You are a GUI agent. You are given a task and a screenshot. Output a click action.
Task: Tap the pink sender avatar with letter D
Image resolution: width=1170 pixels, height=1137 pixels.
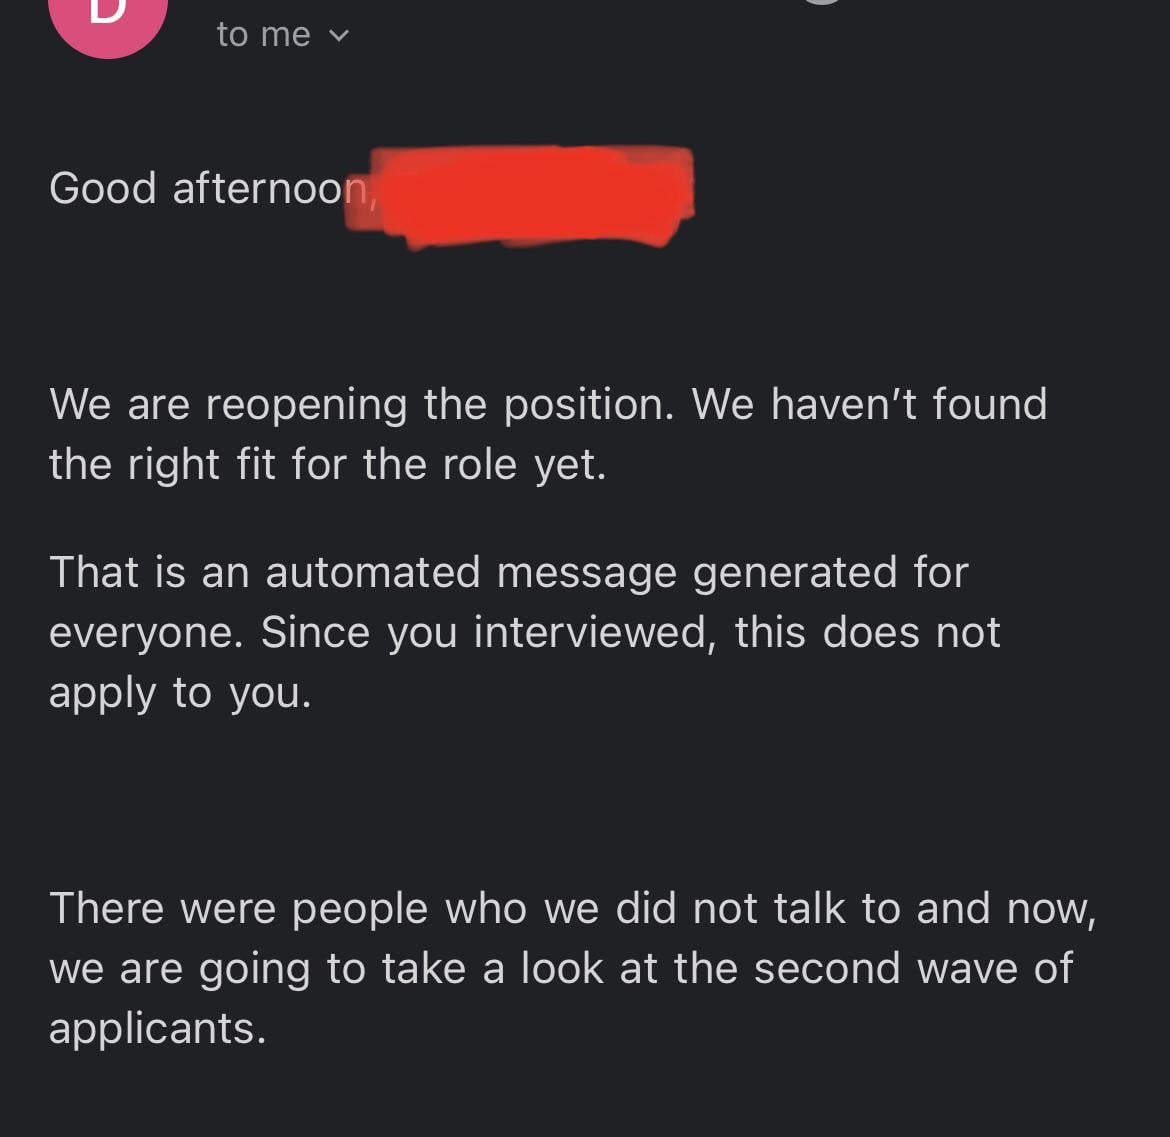[x=107, y=20]
